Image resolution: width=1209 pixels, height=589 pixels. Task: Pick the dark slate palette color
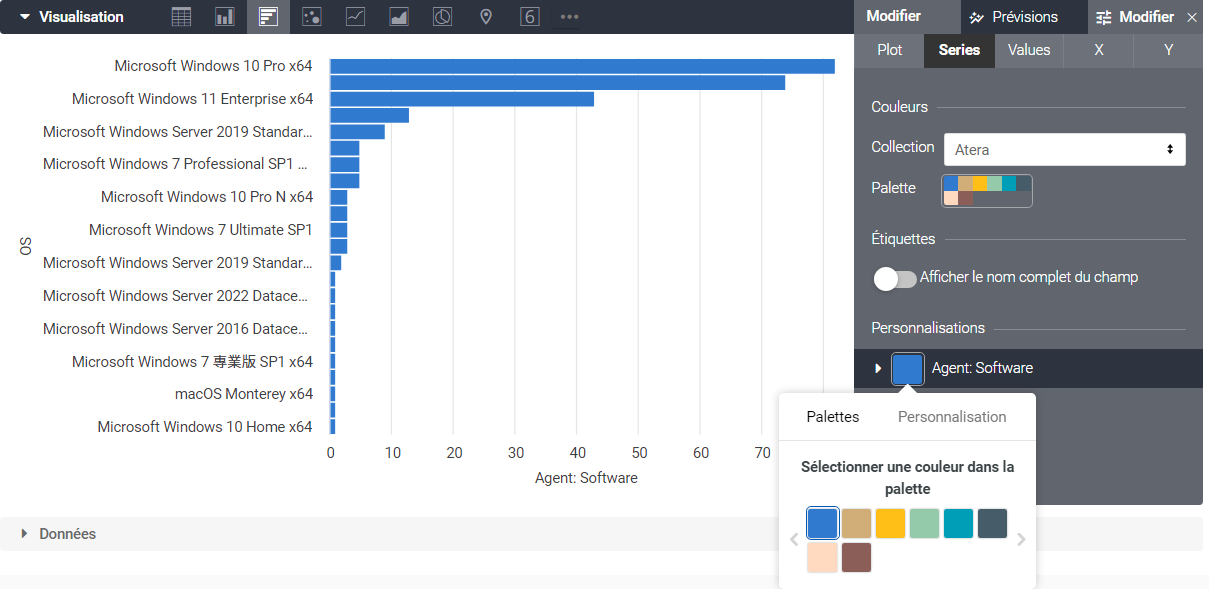coord(992,524)
